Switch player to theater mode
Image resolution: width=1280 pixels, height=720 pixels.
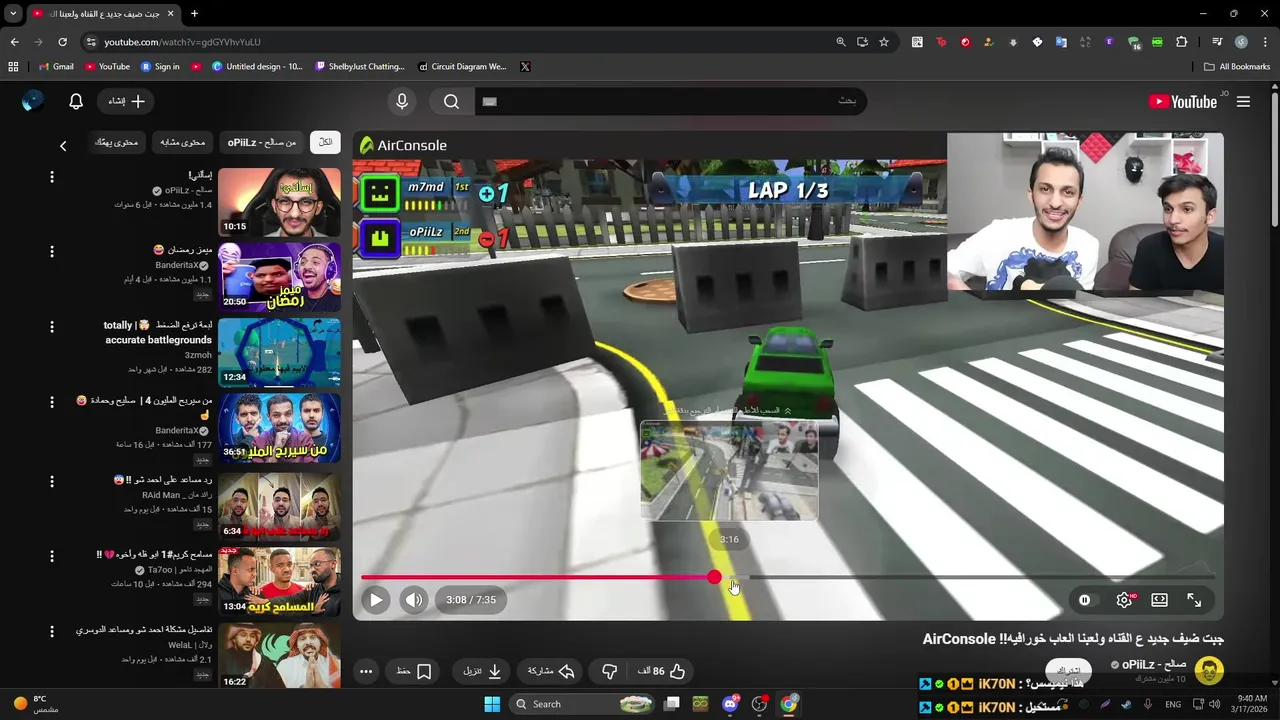click(x=1159, y=600)
